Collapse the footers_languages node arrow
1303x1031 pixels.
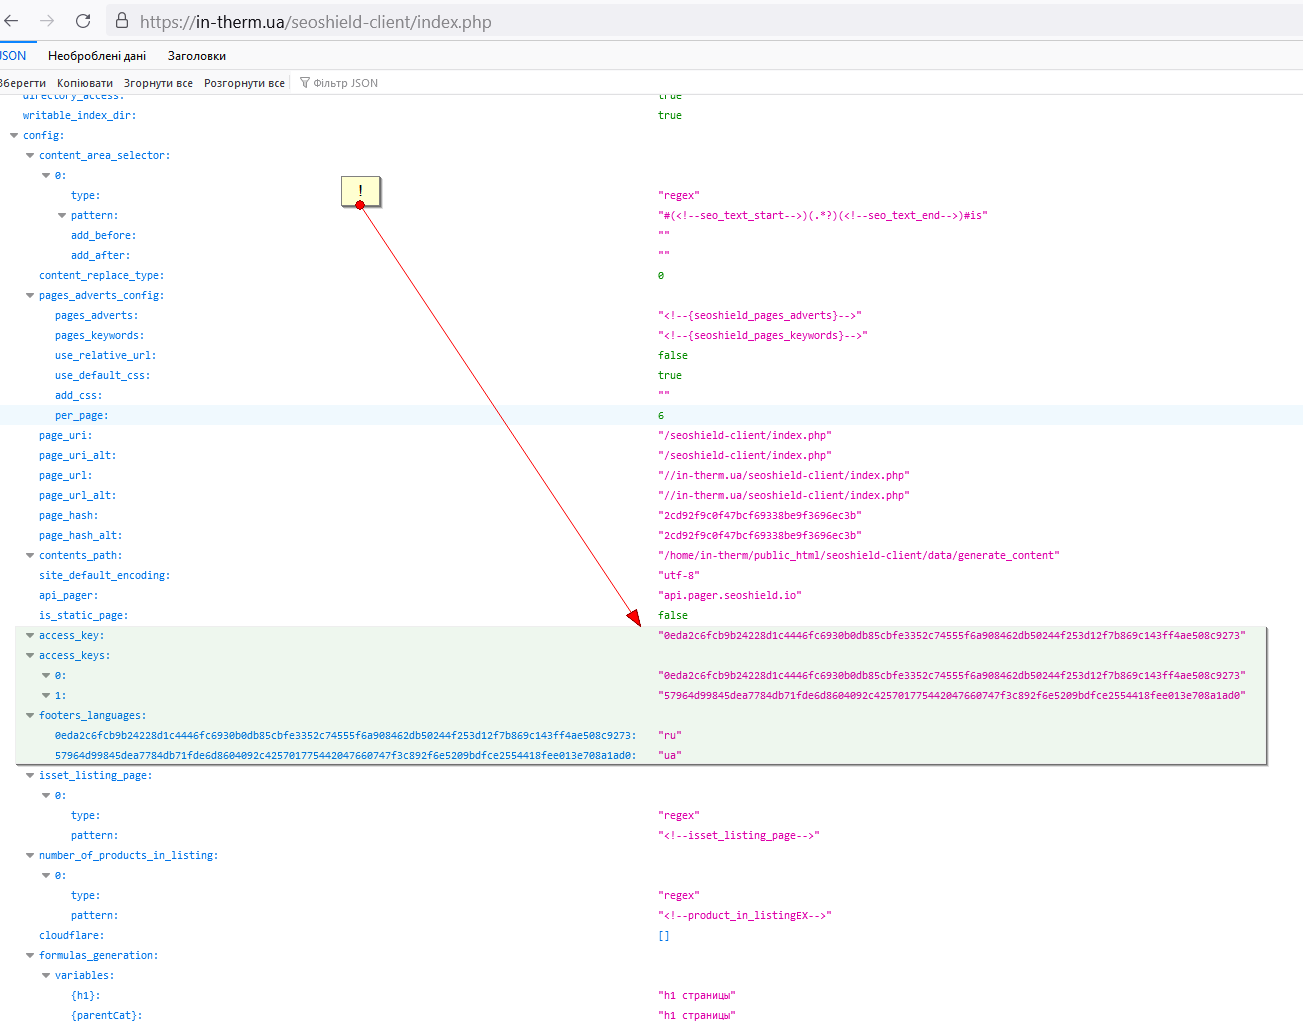pos(30,716)
